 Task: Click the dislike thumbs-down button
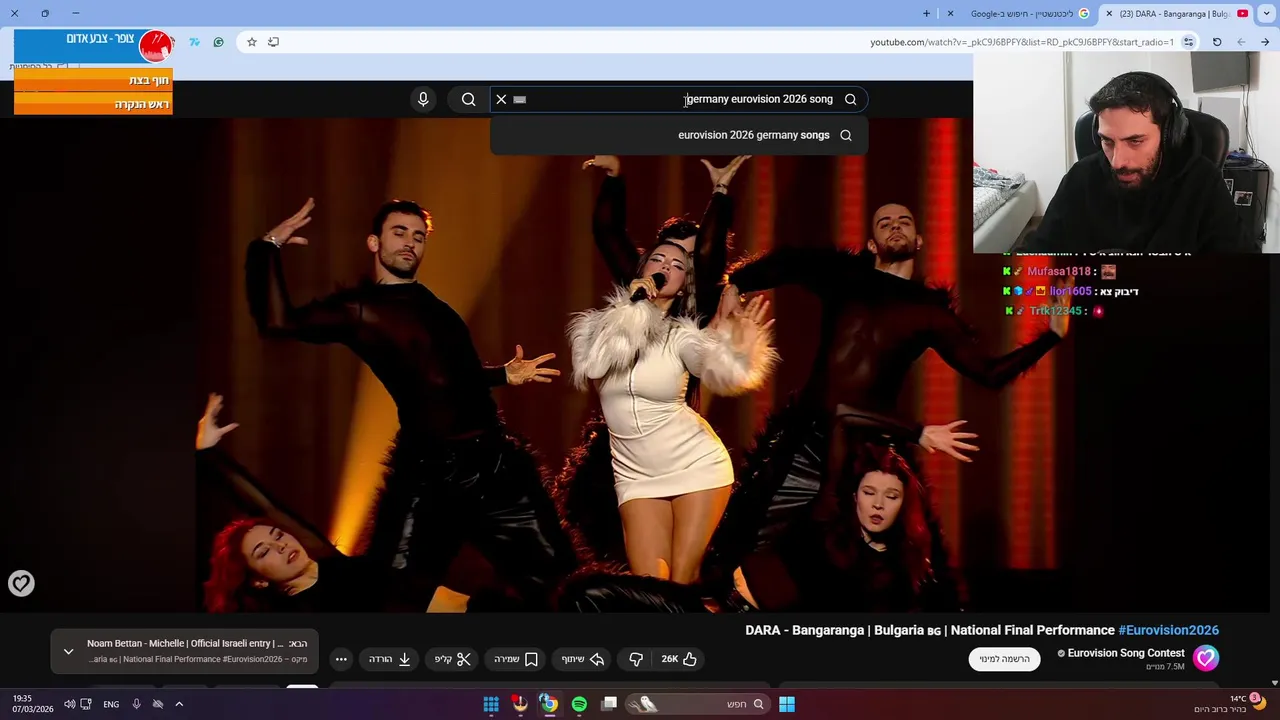[x=636, y=659]
